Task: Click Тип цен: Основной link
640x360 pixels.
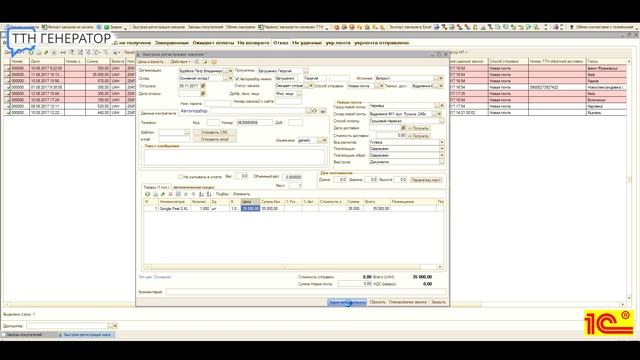Action: tap(154, 277)
